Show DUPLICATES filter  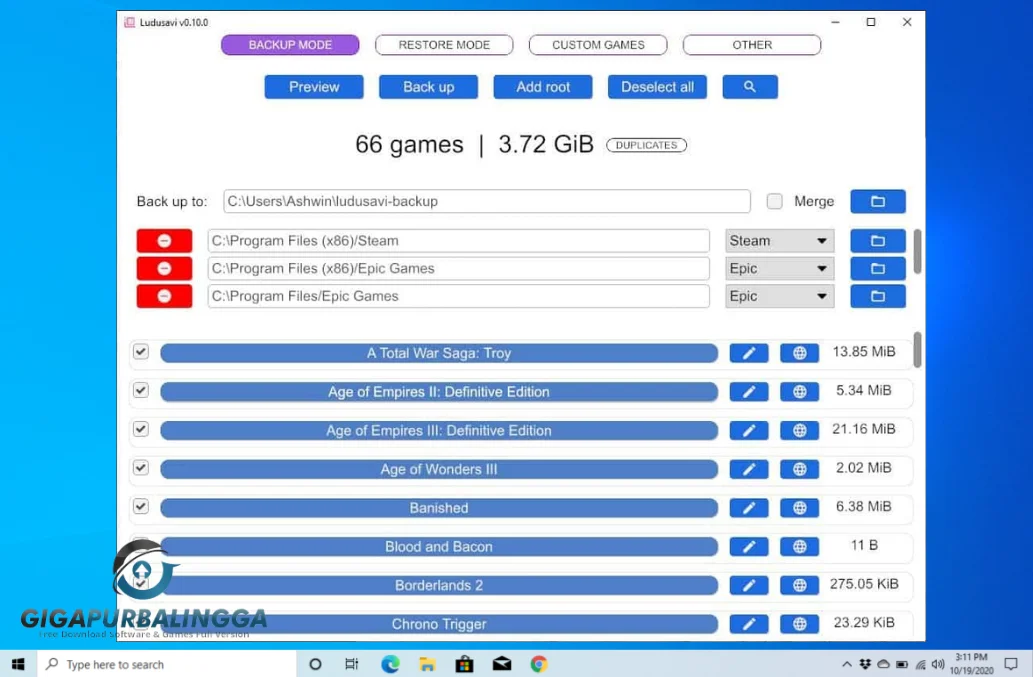(x=646, y=145)
